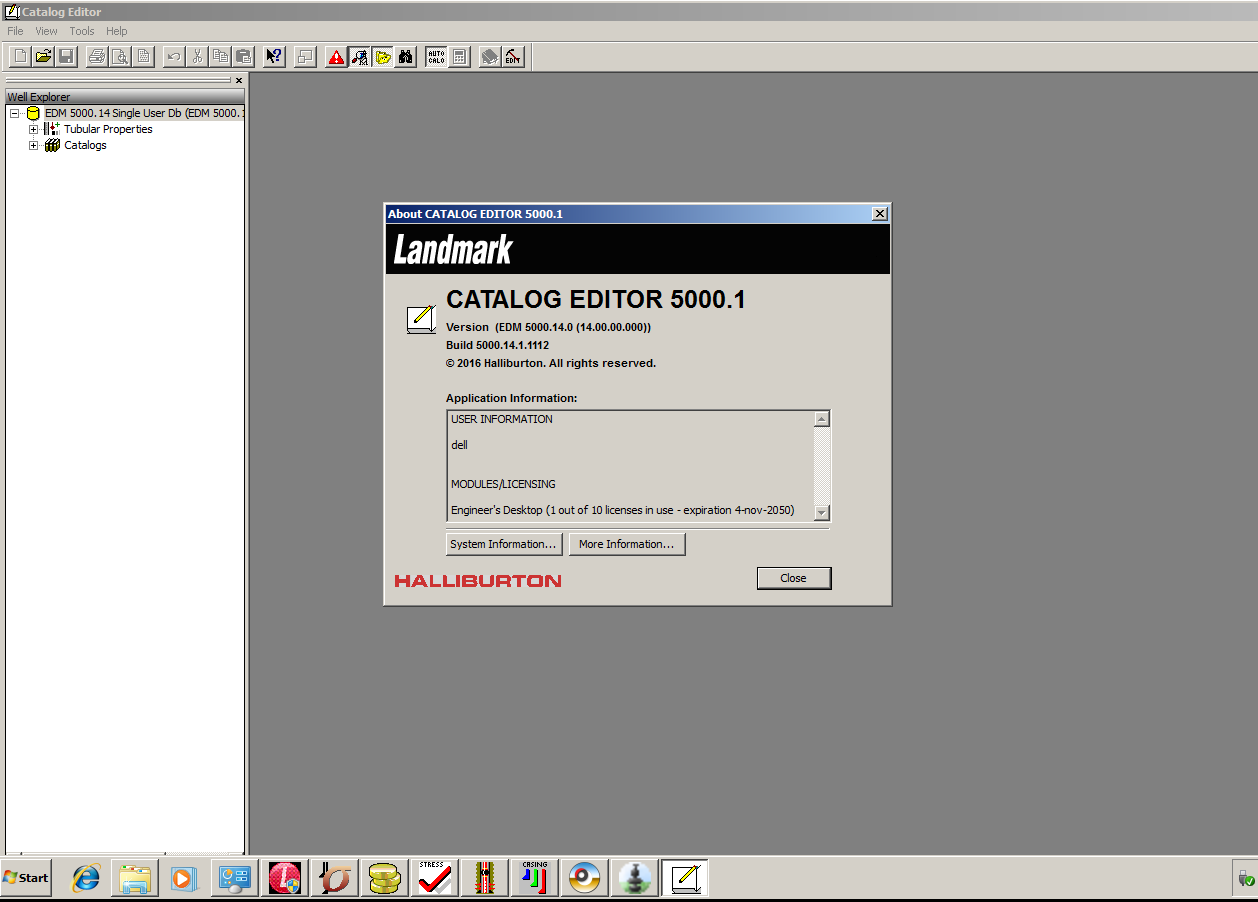This screenshot has width=1258, height=902.
Task: Click the System Information button
Action: [x=503, y=544]
